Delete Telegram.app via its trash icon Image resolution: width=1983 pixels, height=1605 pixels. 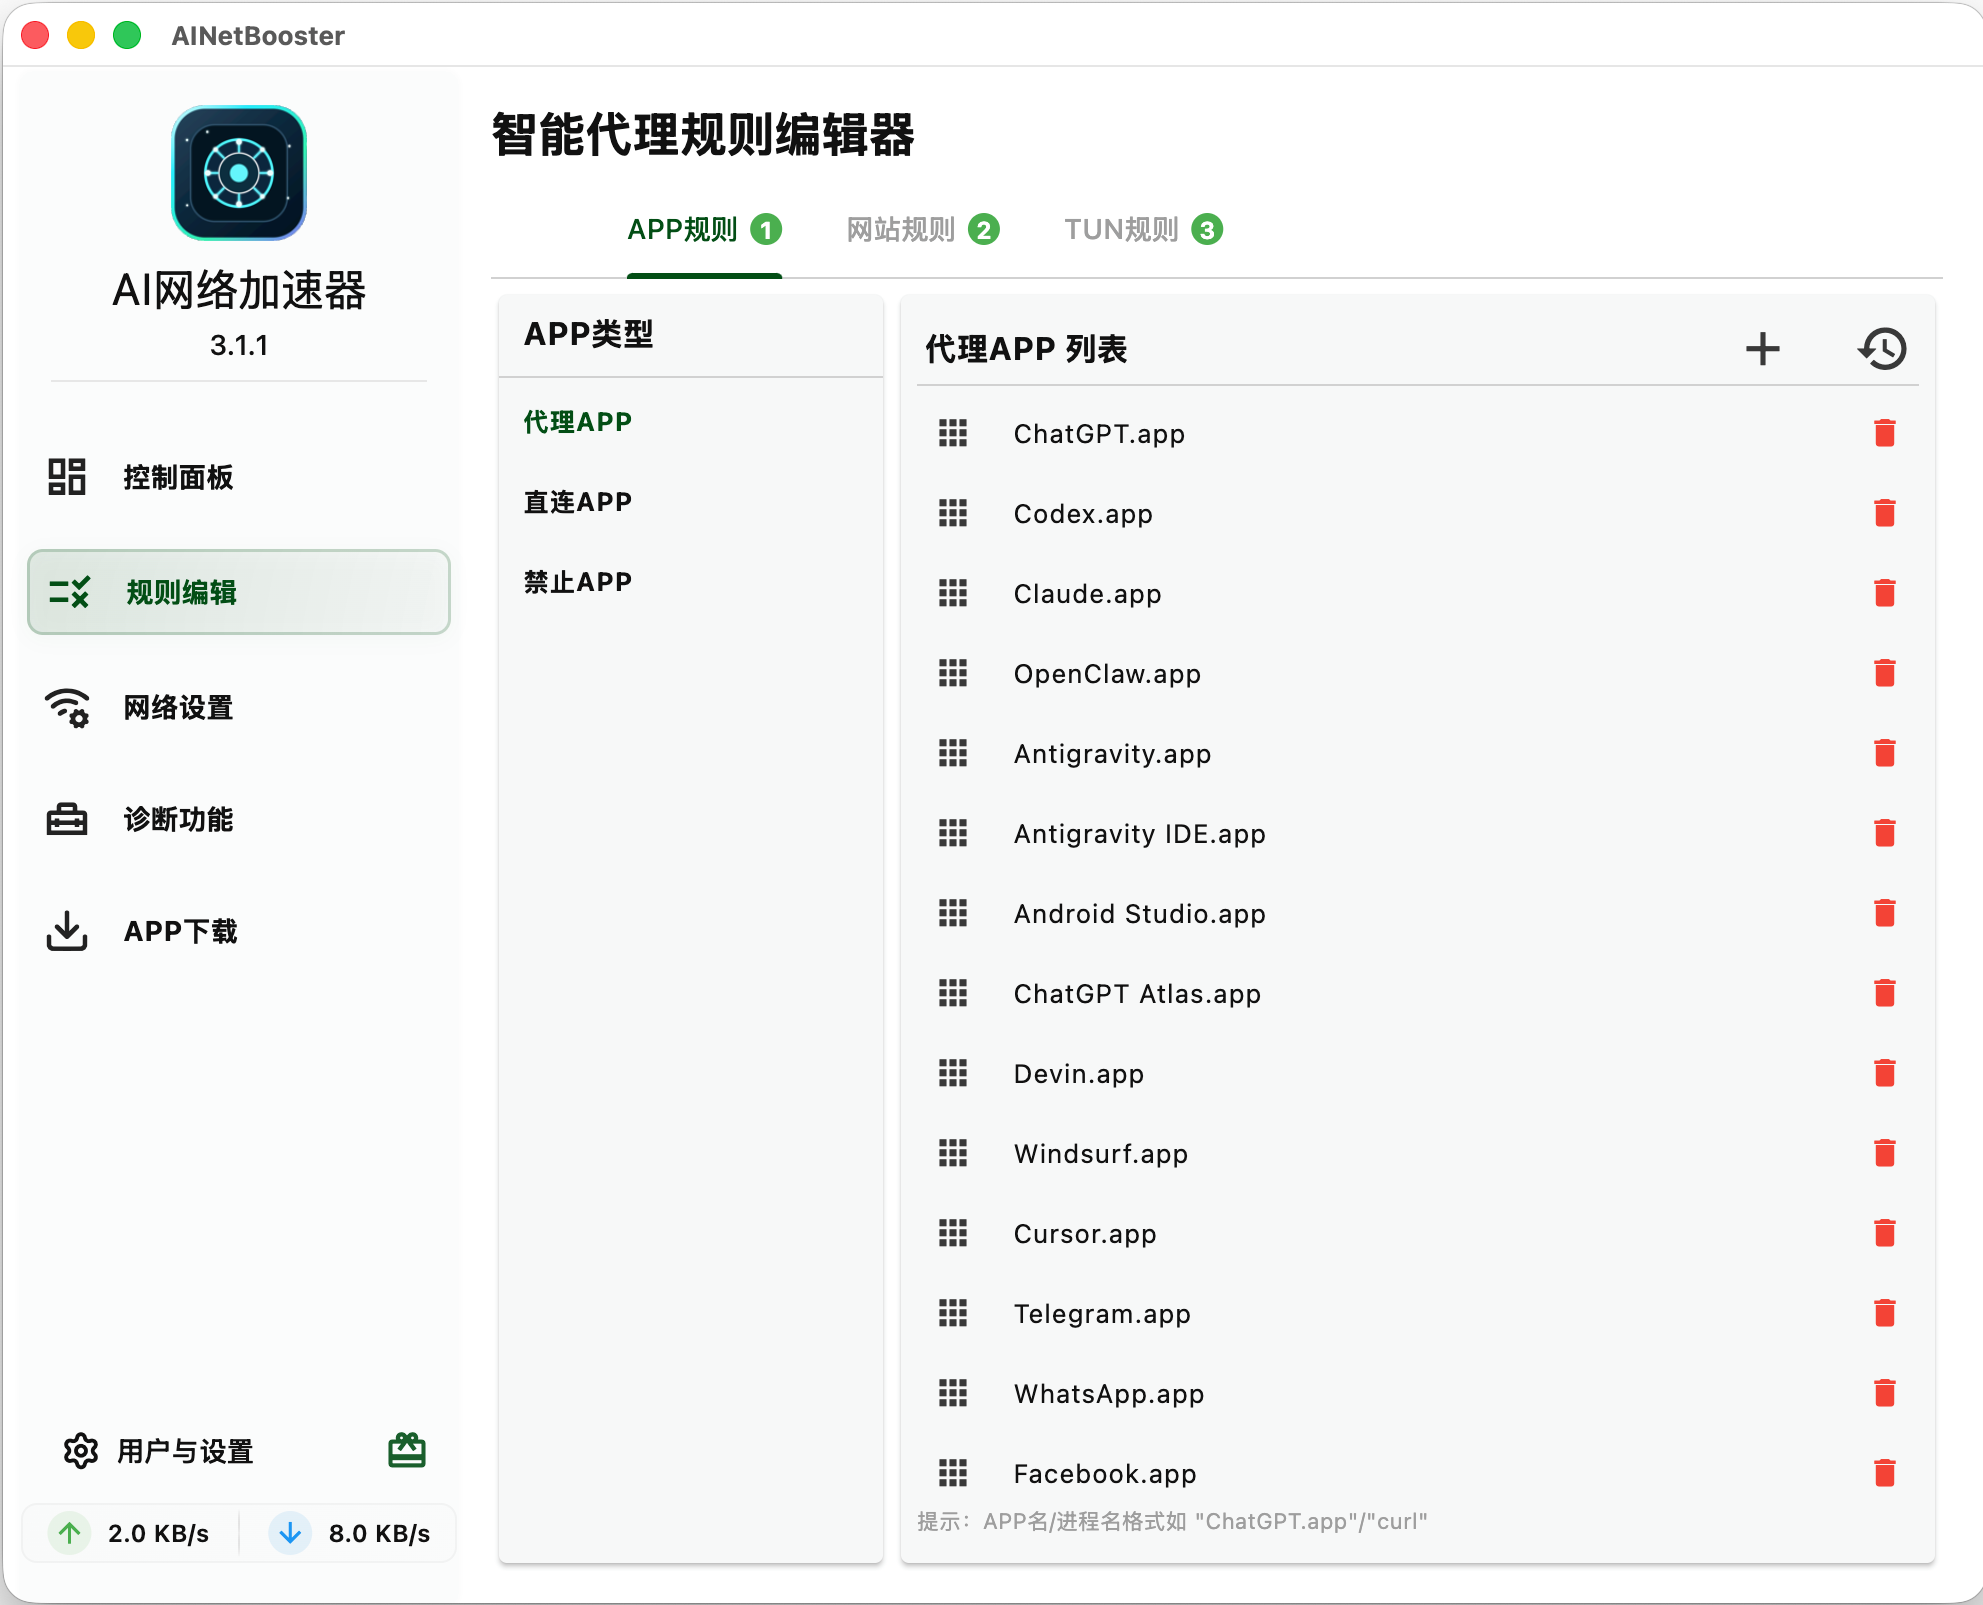point(1884,1313)
